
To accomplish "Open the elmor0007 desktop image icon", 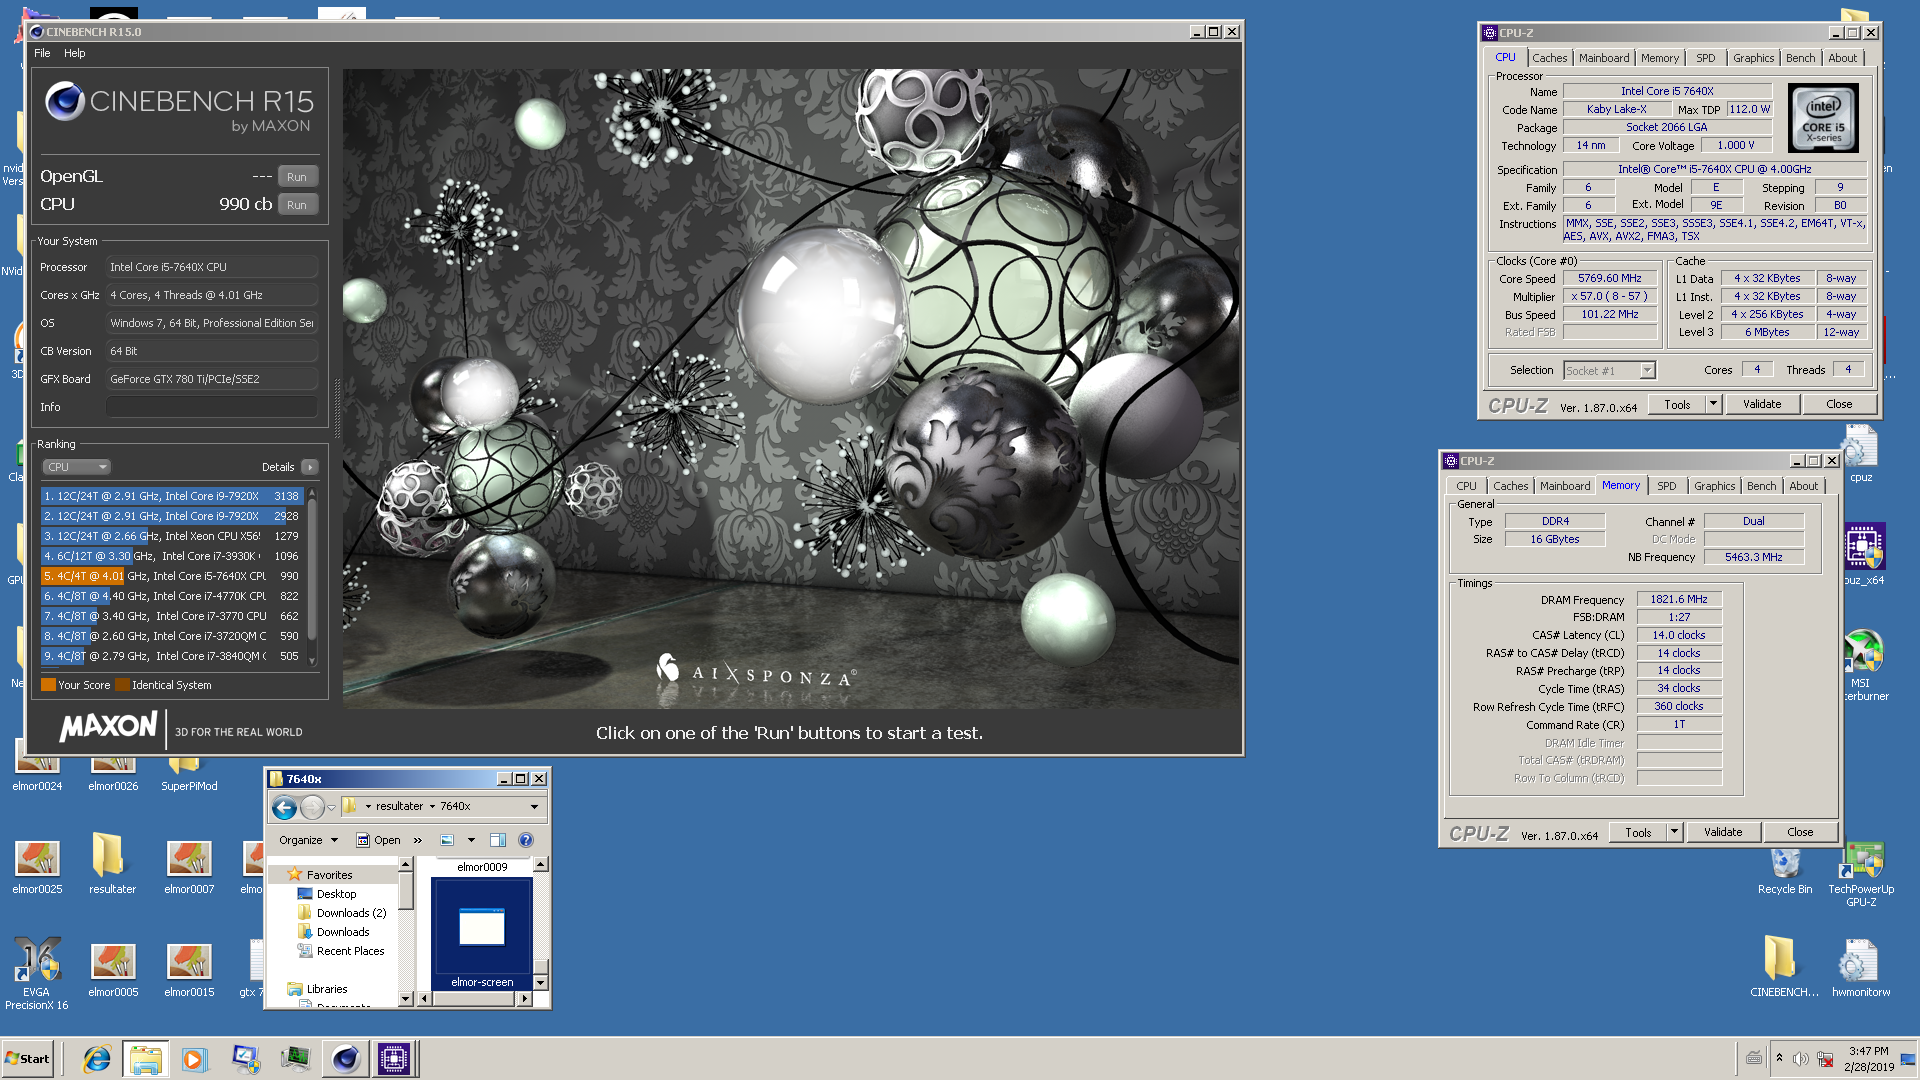I will click(x=189, y=866).
